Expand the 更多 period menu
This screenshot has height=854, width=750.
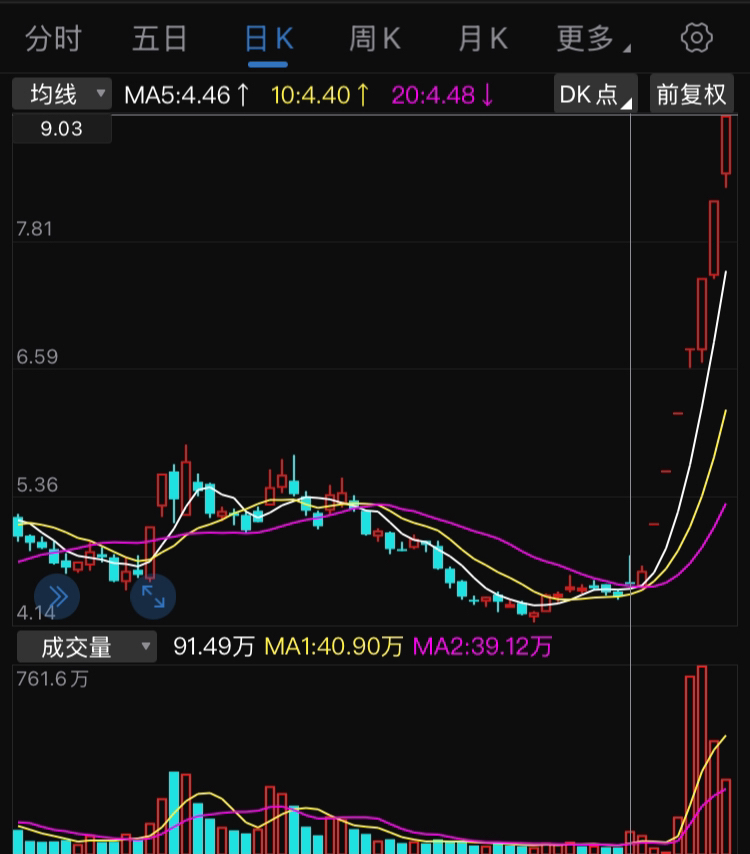click(x=593, y=39)
